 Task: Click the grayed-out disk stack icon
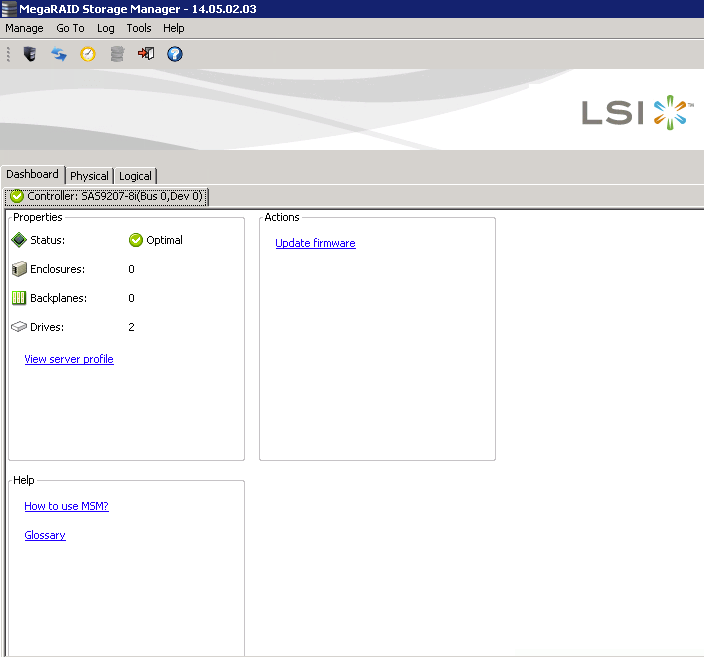[x=117, y=54]
